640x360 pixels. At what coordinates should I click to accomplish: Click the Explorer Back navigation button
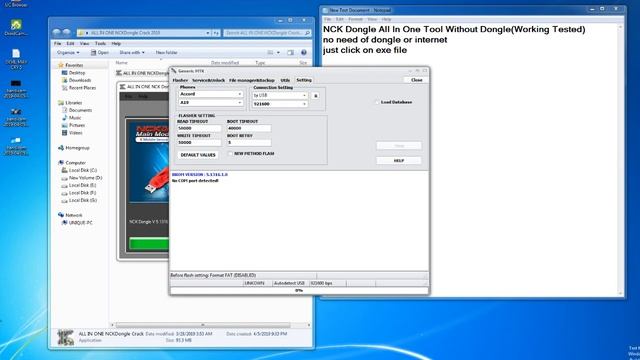pos(57,33)
